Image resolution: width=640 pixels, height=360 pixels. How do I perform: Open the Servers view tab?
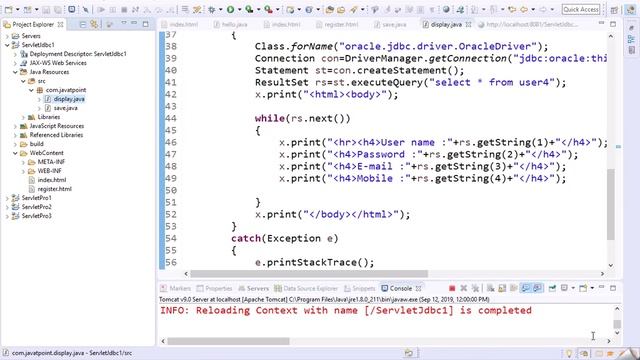[253, 289]
